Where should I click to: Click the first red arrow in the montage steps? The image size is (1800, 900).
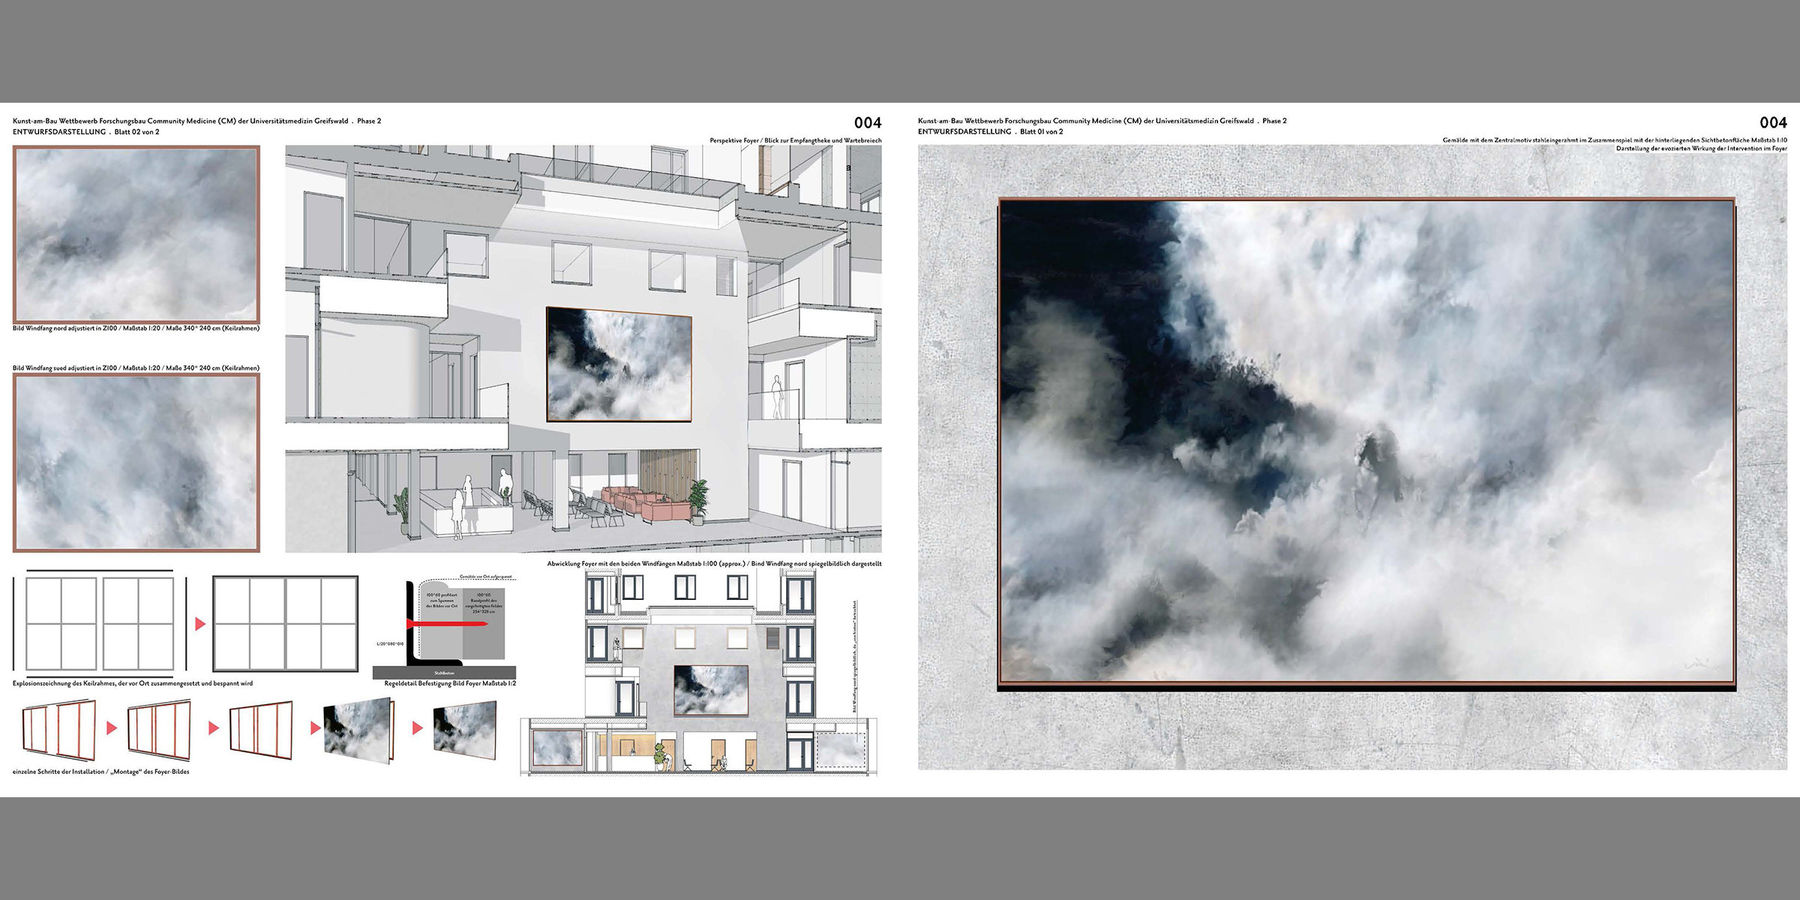[112, 728]
